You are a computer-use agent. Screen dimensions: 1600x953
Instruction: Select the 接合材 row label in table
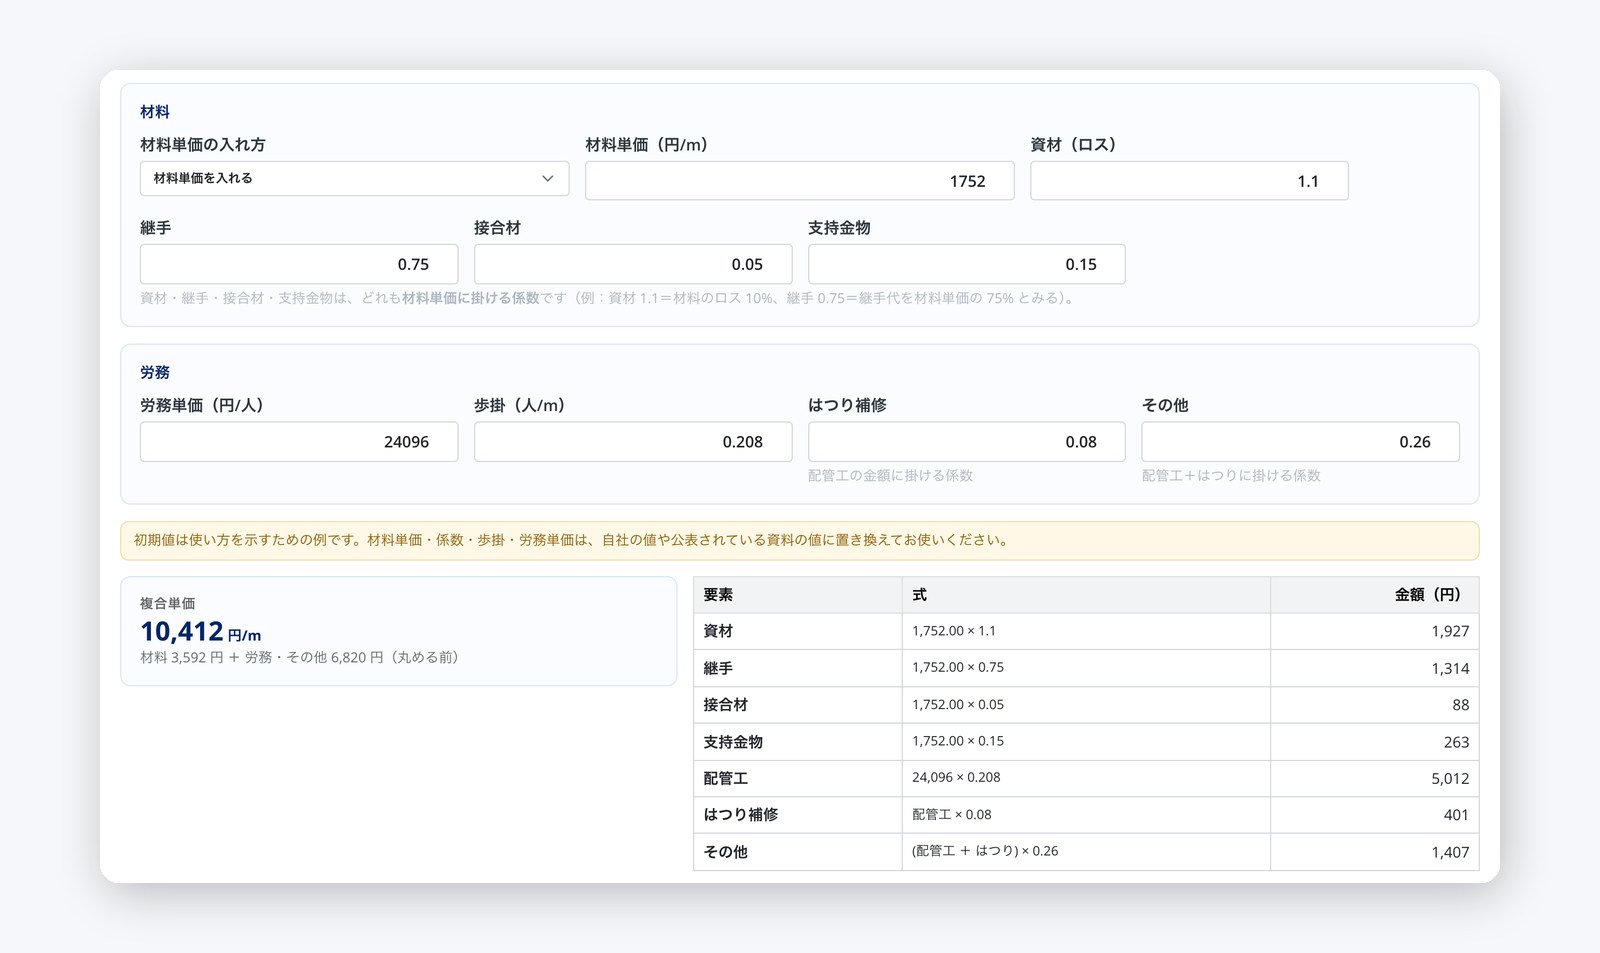(797, 705)
